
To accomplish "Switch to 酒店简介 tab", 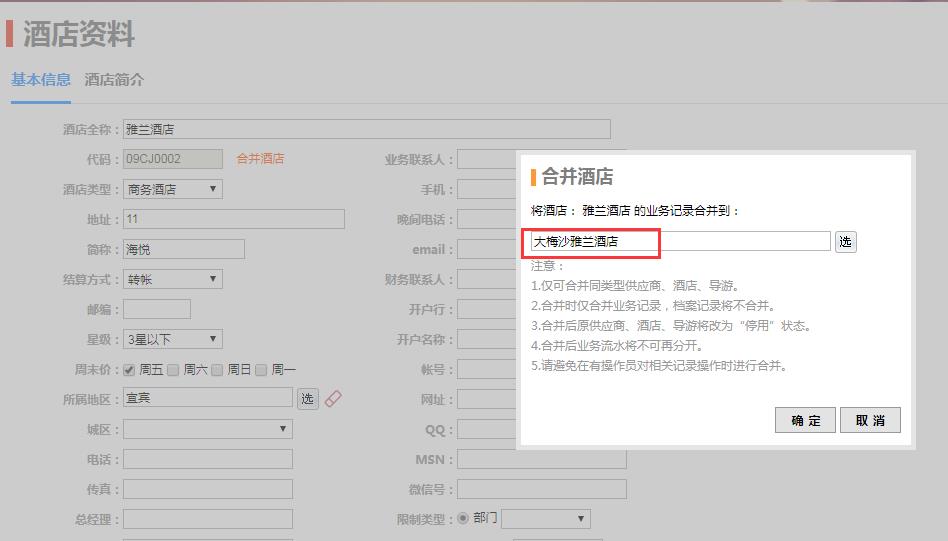I will click(114, 80).
